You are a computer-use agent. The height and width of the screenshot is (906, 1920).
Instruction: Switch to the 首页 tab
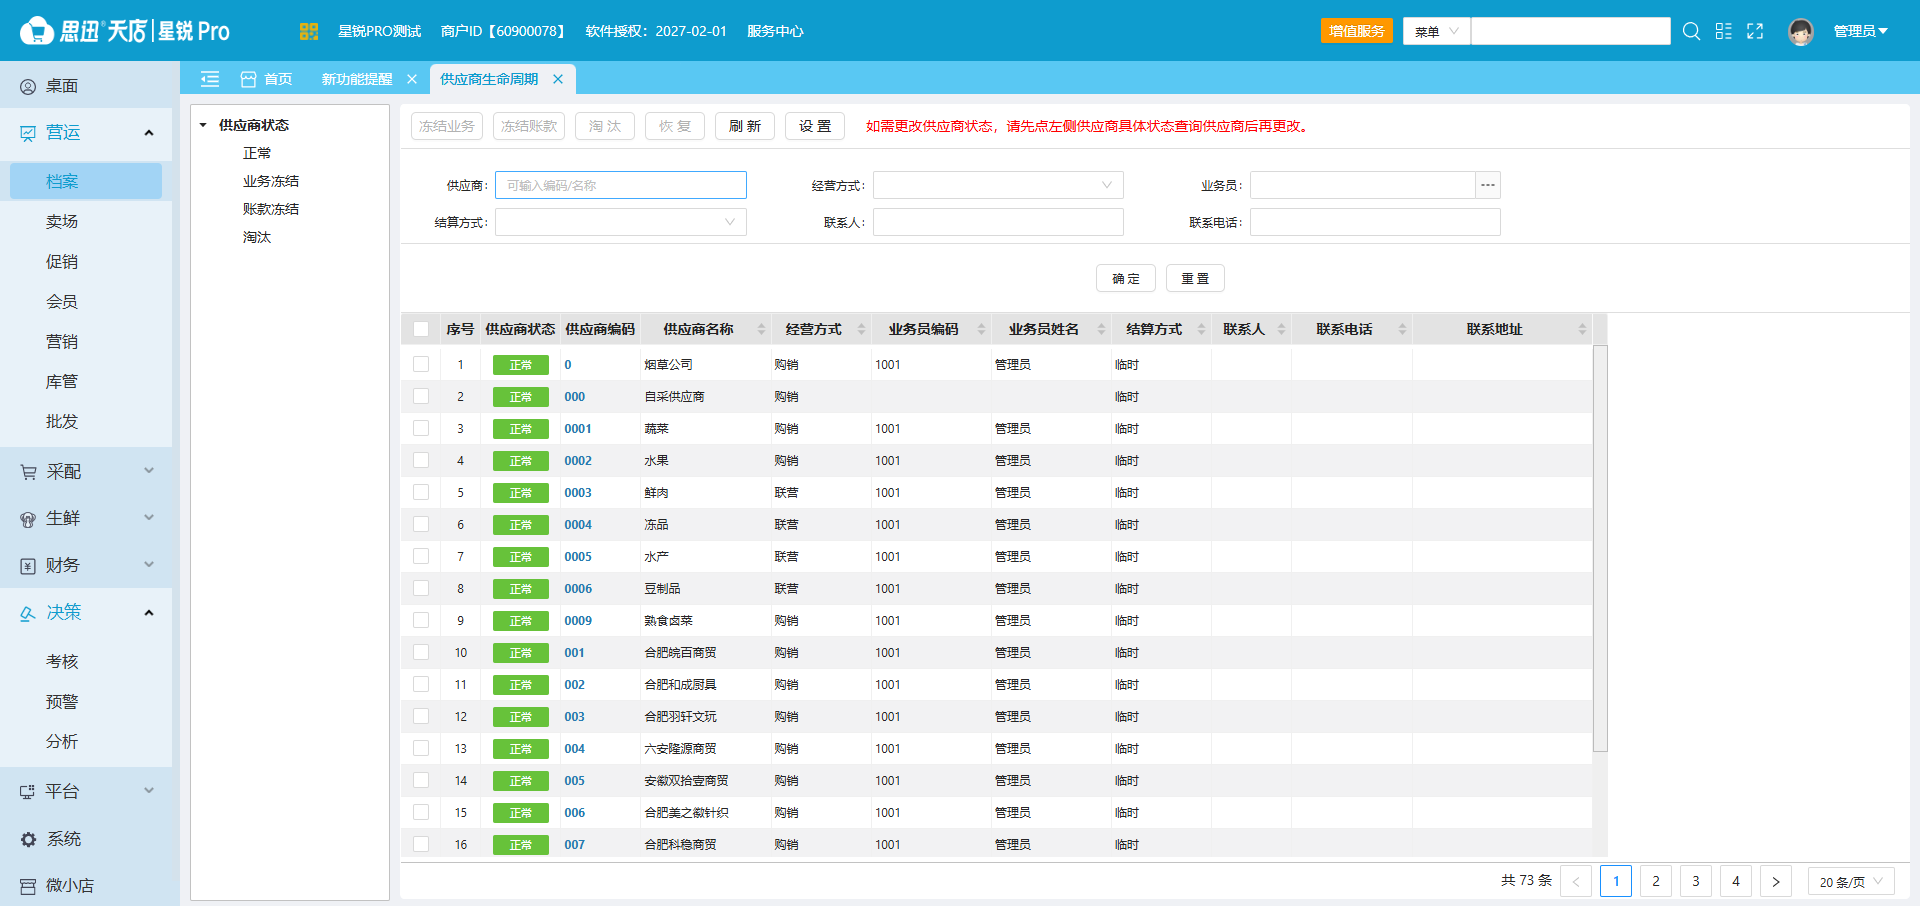coord(267,79)
